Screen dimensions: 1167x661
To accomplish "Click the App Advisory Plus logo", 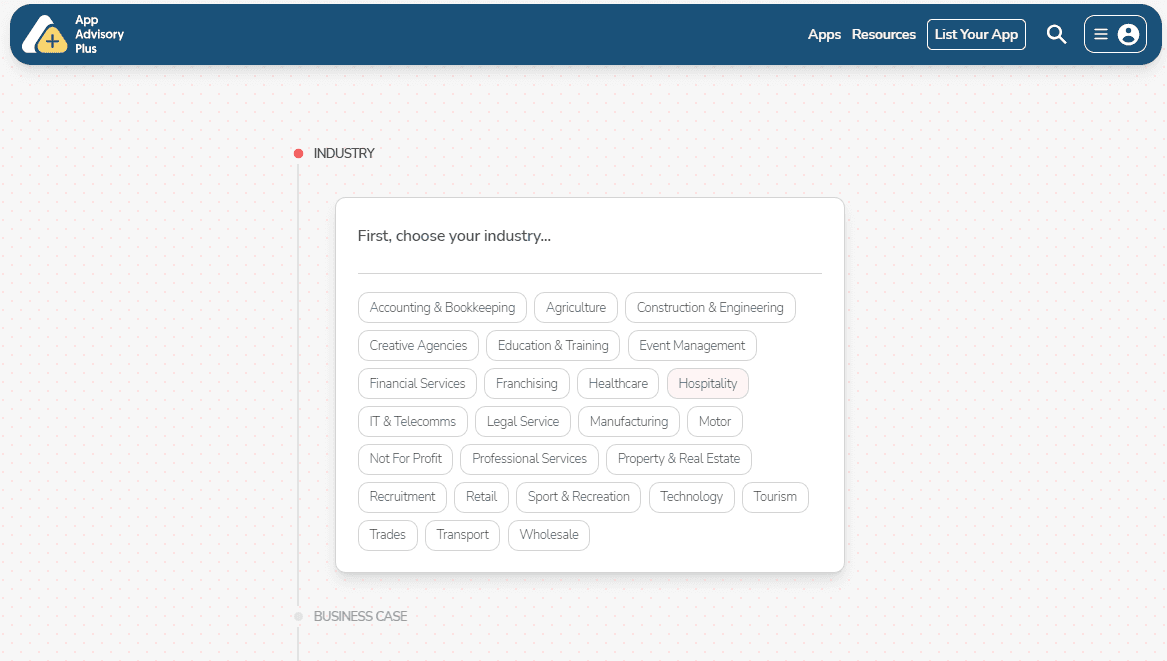I will point(72,35).
